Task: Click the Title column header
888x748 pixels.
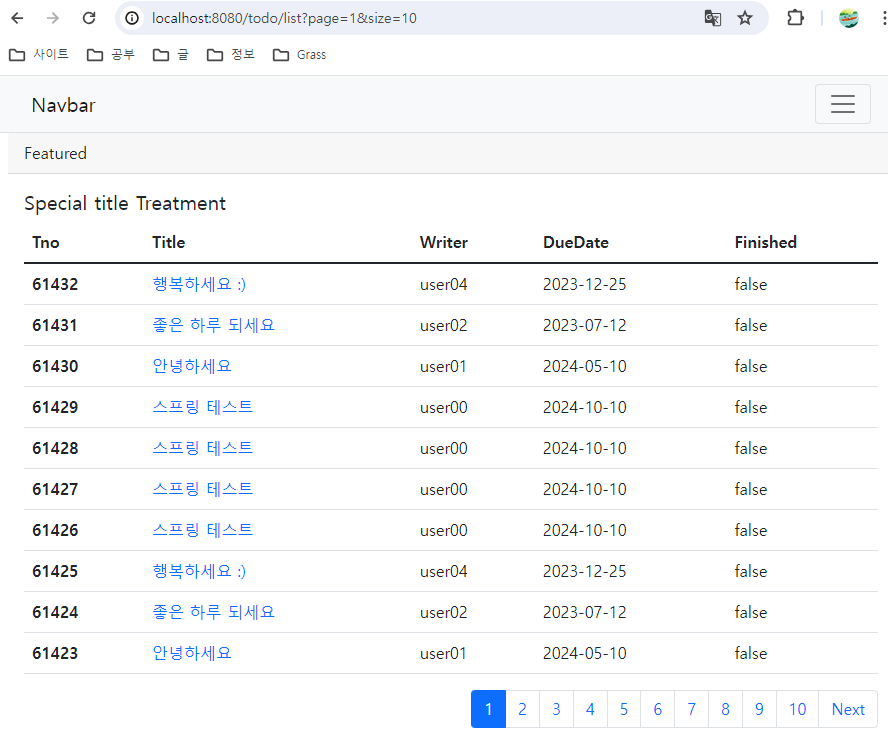Action: point(169,242)
